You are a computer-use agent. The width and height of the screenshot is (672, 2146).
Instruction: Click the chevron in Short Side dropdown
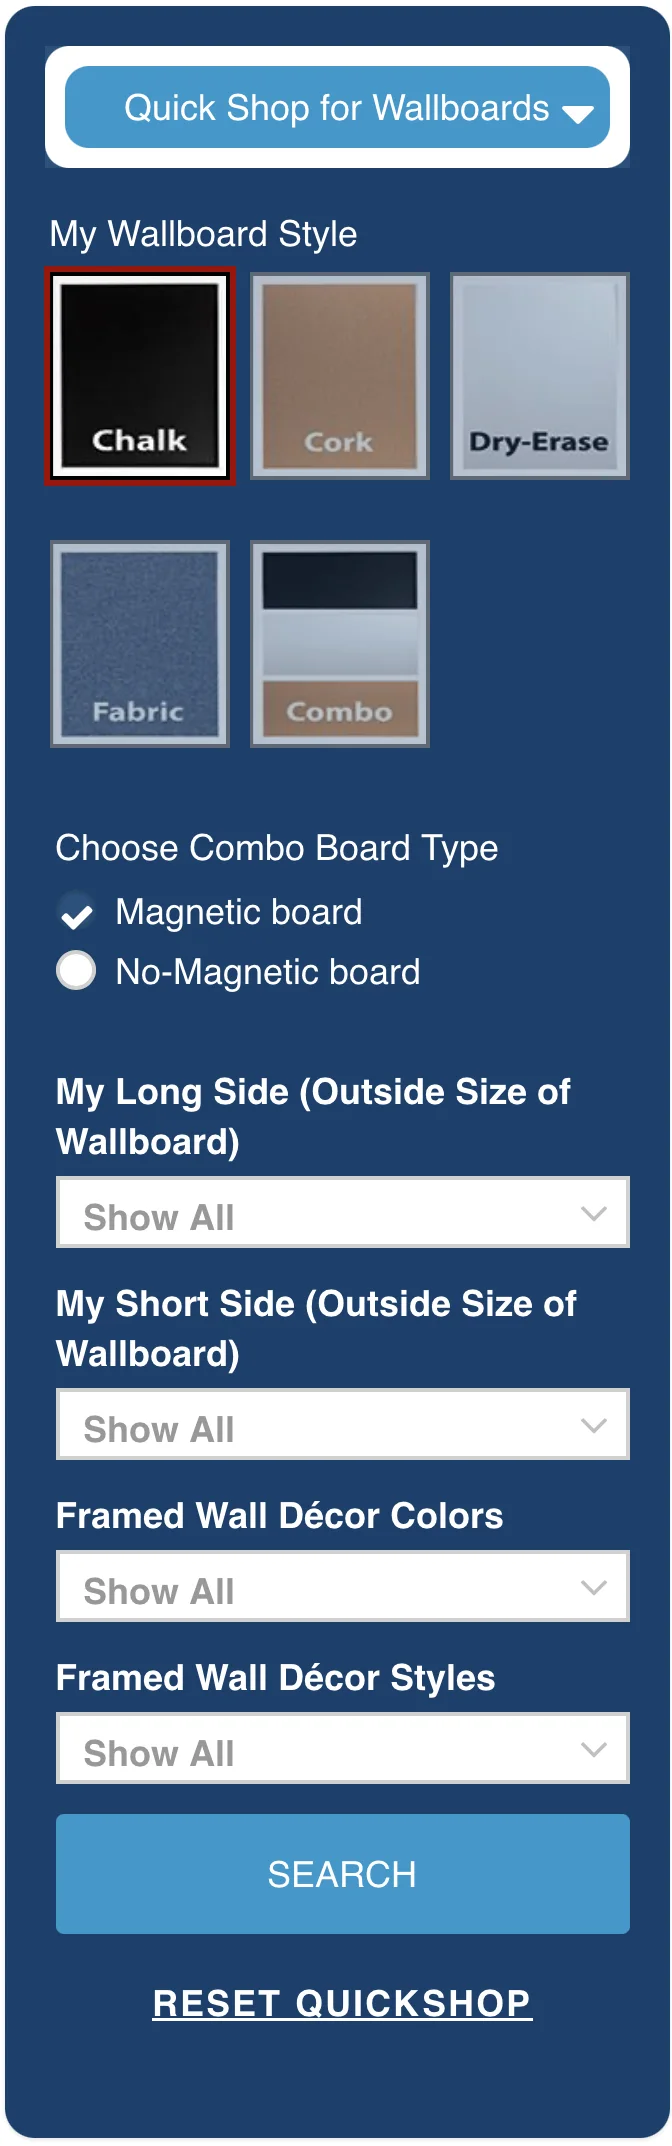click(x=594, y=1425)
